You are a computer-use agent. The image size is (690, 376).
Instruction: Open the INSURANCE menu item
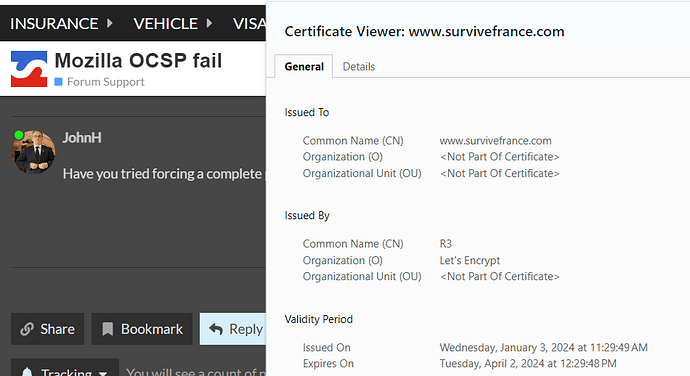point(54,23)
